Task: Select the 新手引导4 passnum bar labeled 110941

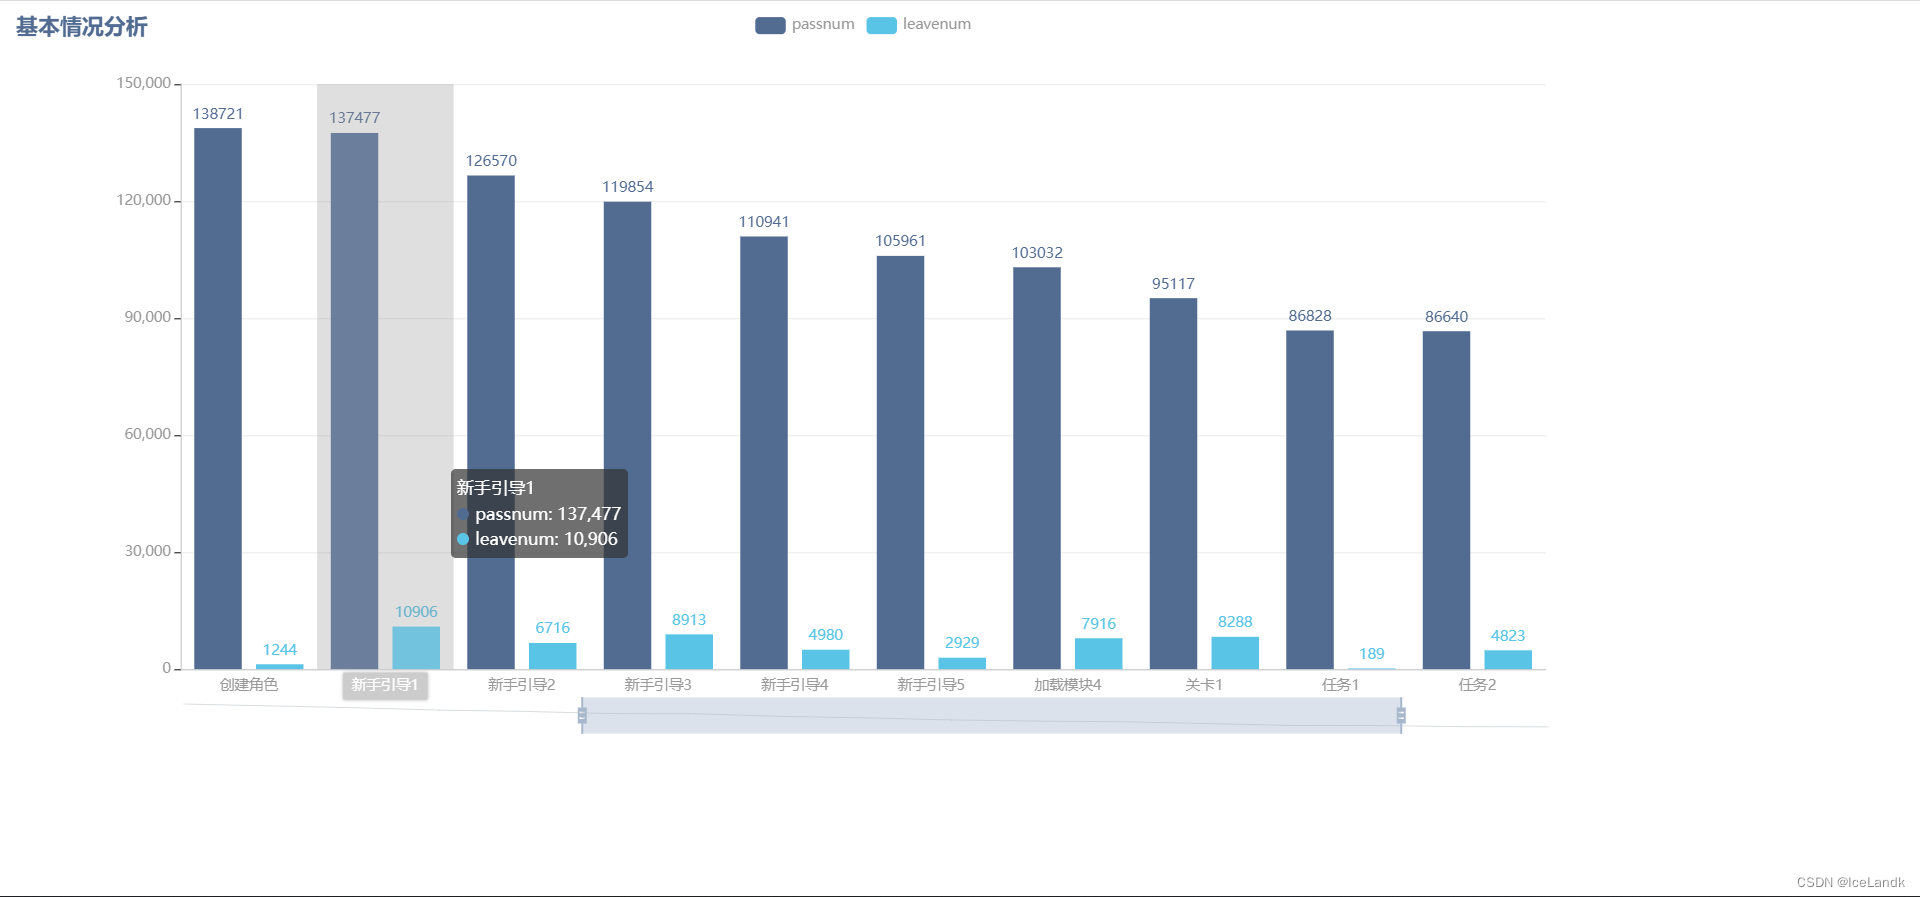Action: [764, 453]
